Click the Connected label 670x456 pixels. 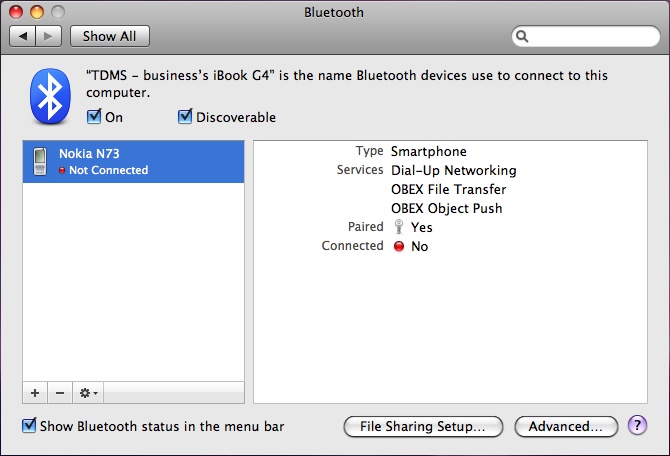[352, 246]
